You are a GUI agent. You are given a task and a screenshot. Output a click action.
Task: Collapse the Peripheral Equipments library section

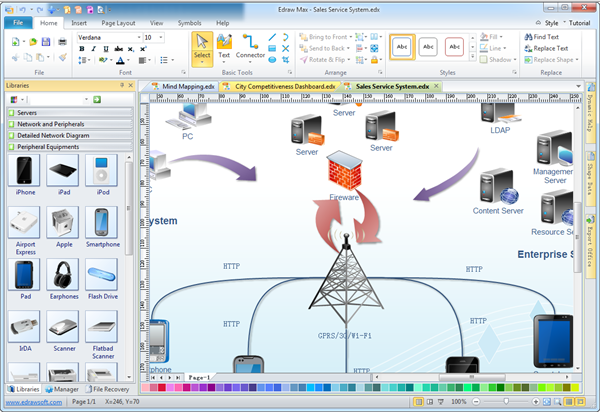point(70,147)
